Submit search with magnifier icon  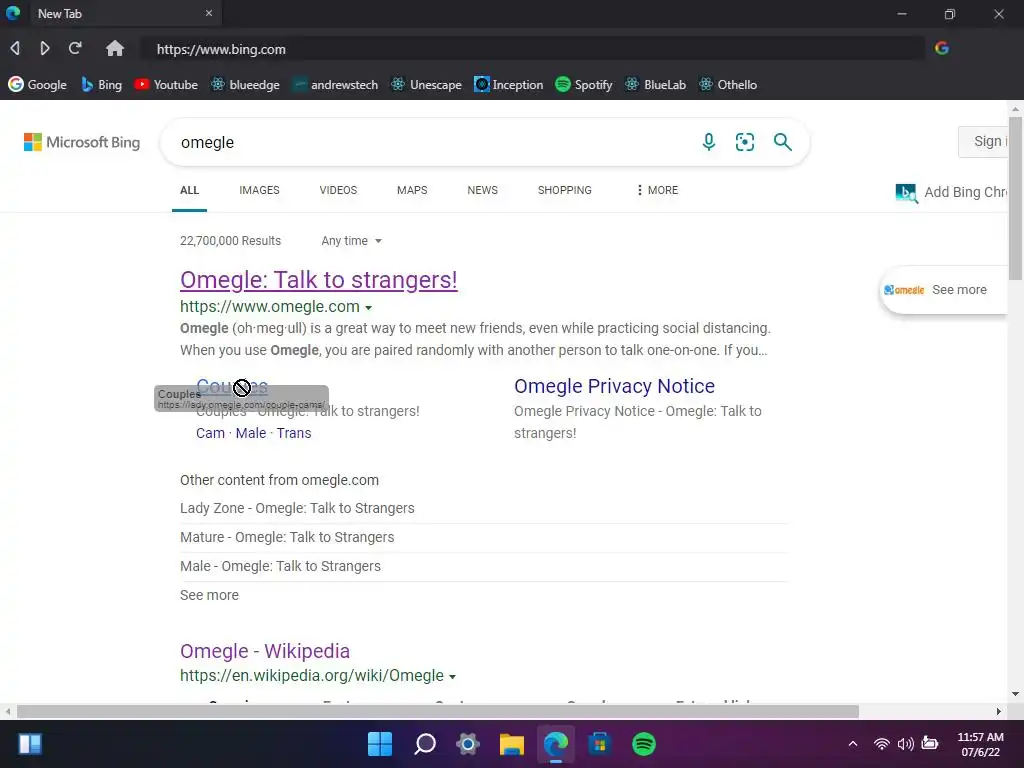click(x=782, y=142)
